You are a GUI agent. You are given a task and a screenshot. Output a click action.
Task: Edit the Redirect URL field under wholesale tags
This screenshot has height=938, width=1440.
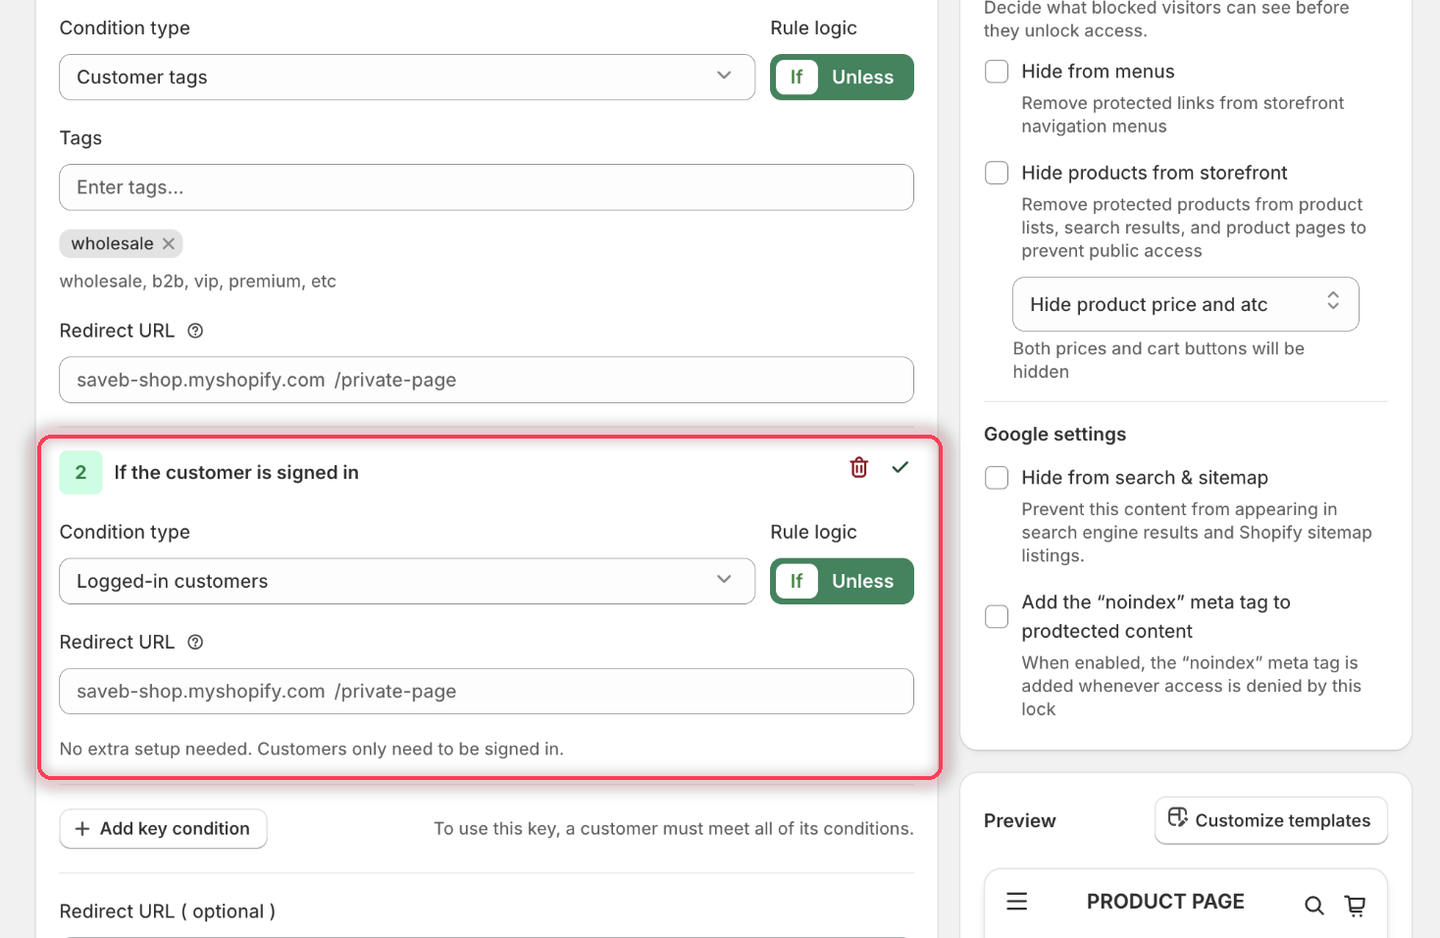point(486,380)
